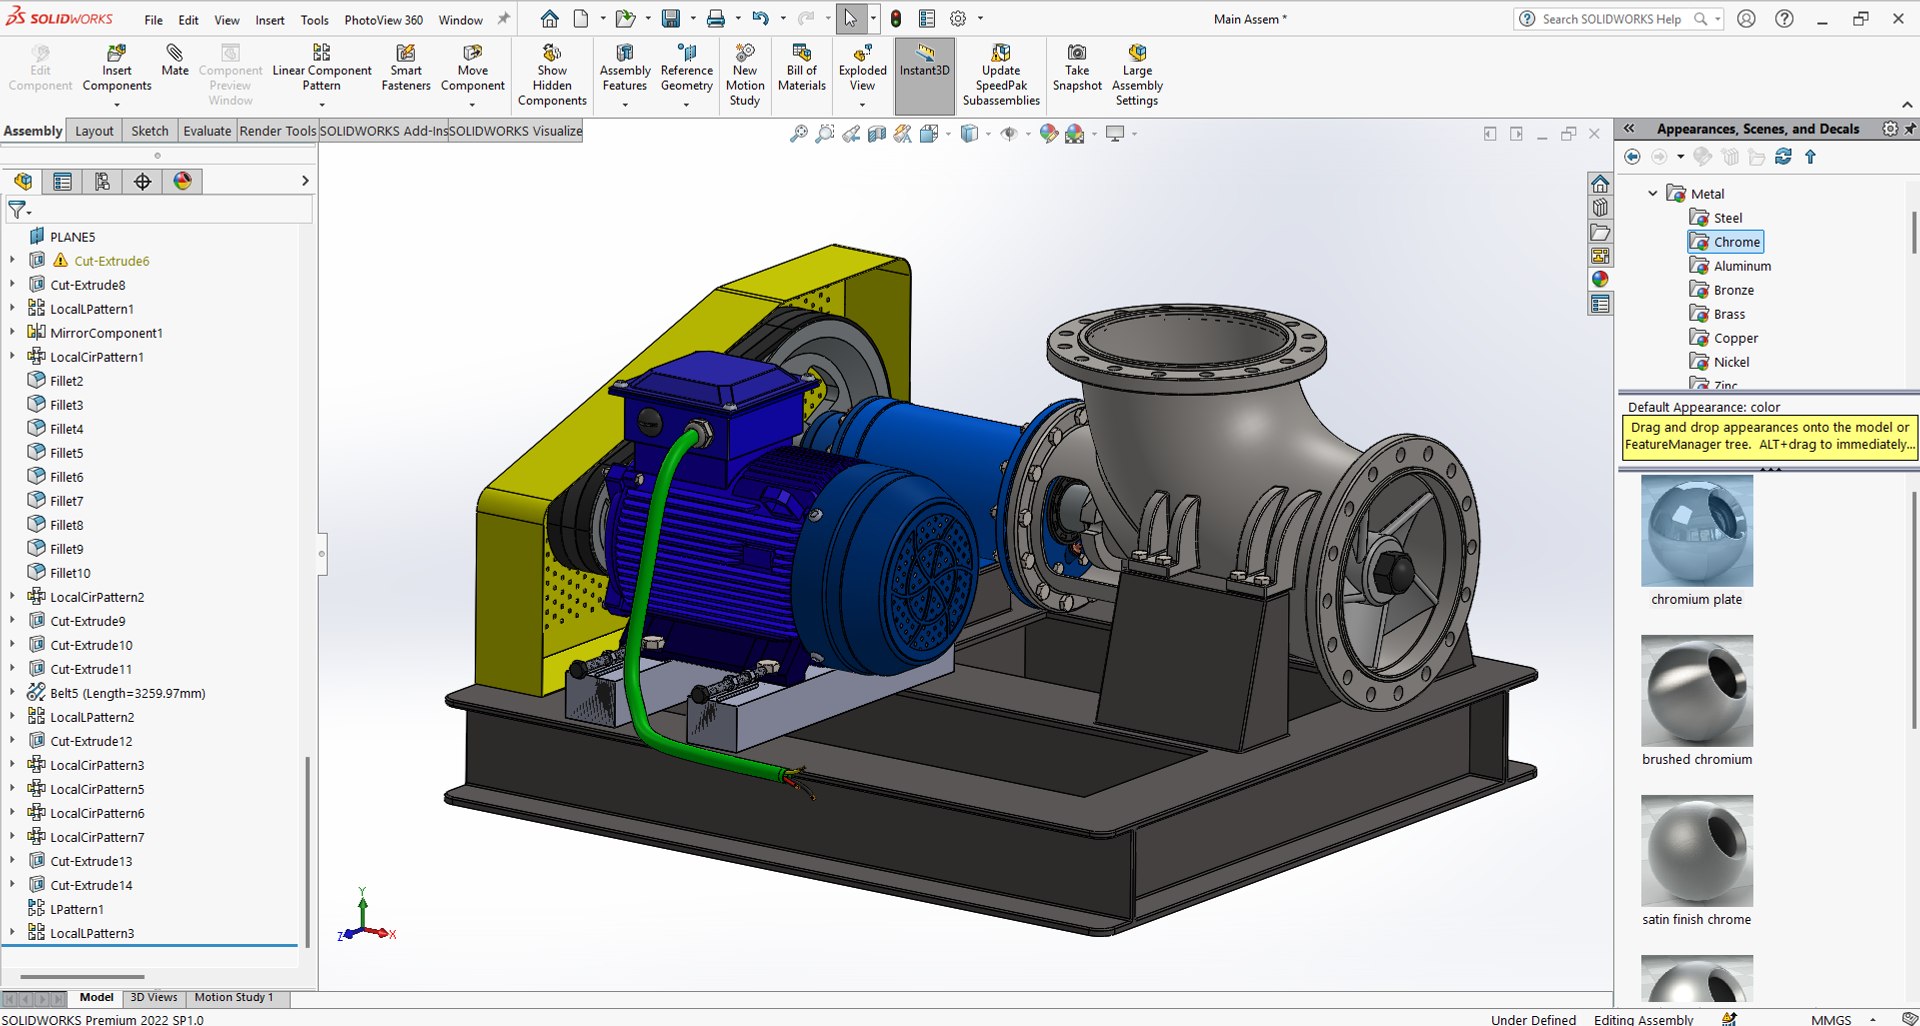Open the 3D Views tab
Viewport: 1920px width, 1026px height.
154,997
